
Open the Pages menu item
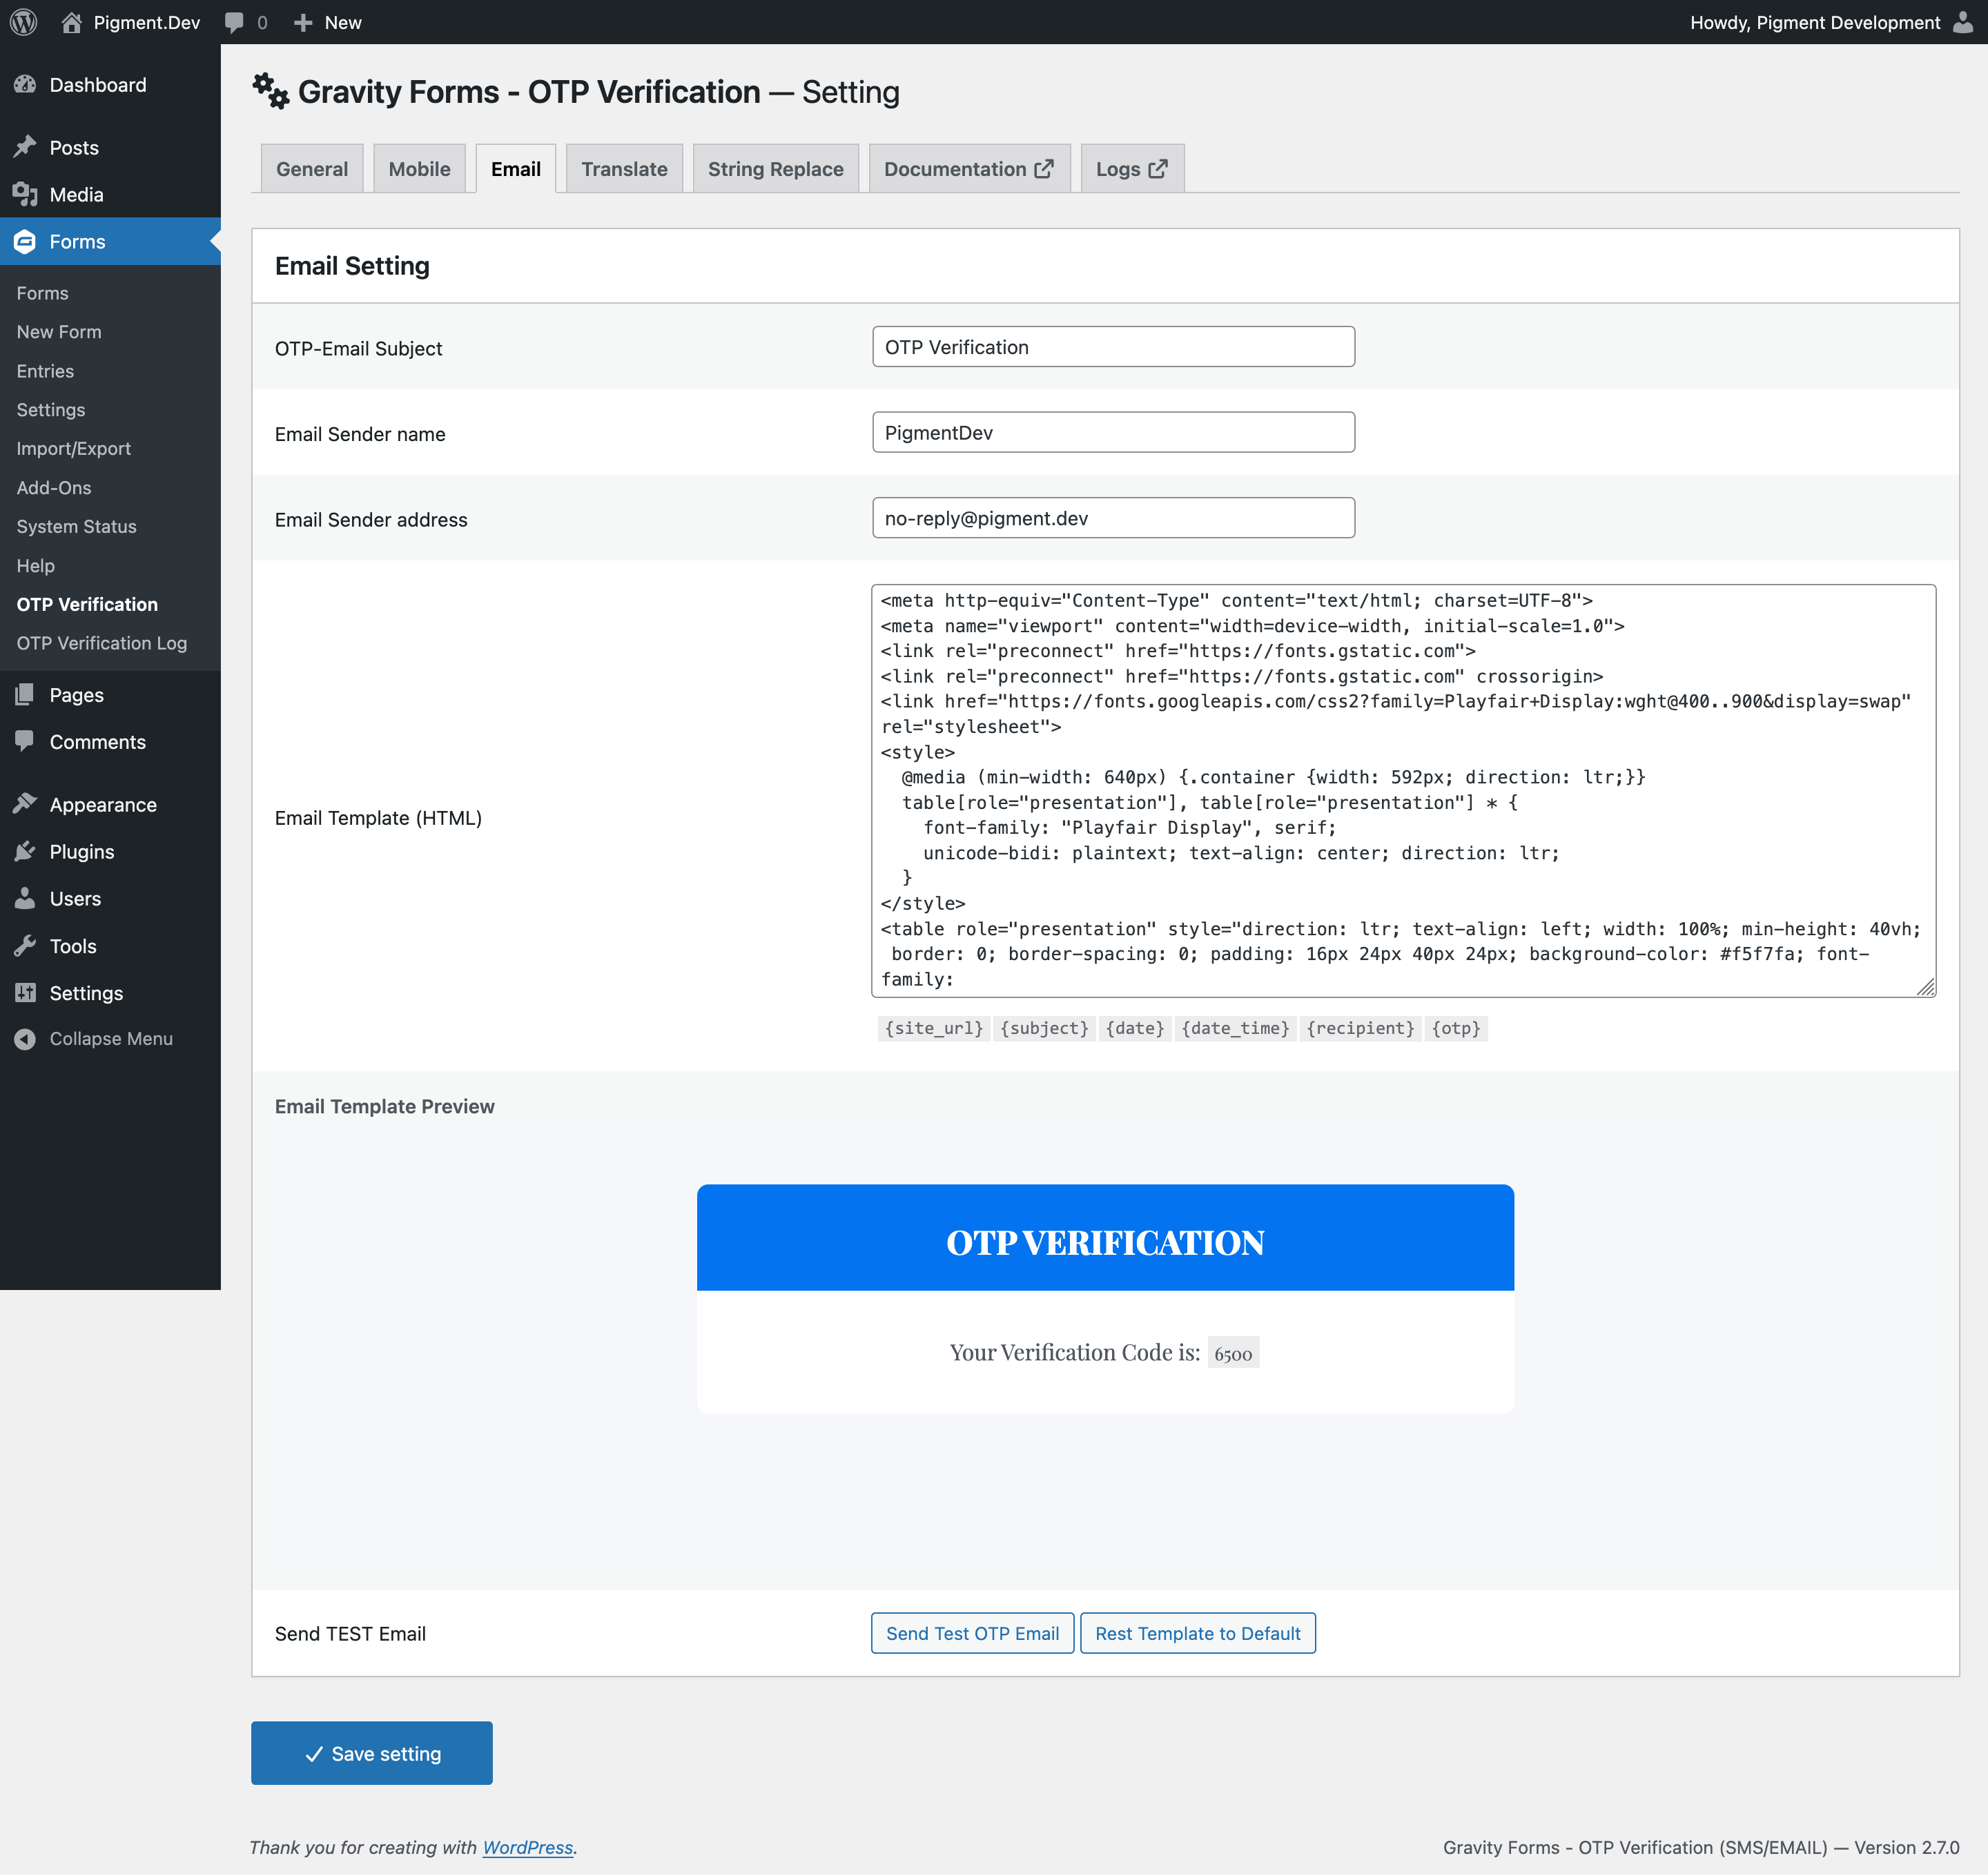point(110,694)
